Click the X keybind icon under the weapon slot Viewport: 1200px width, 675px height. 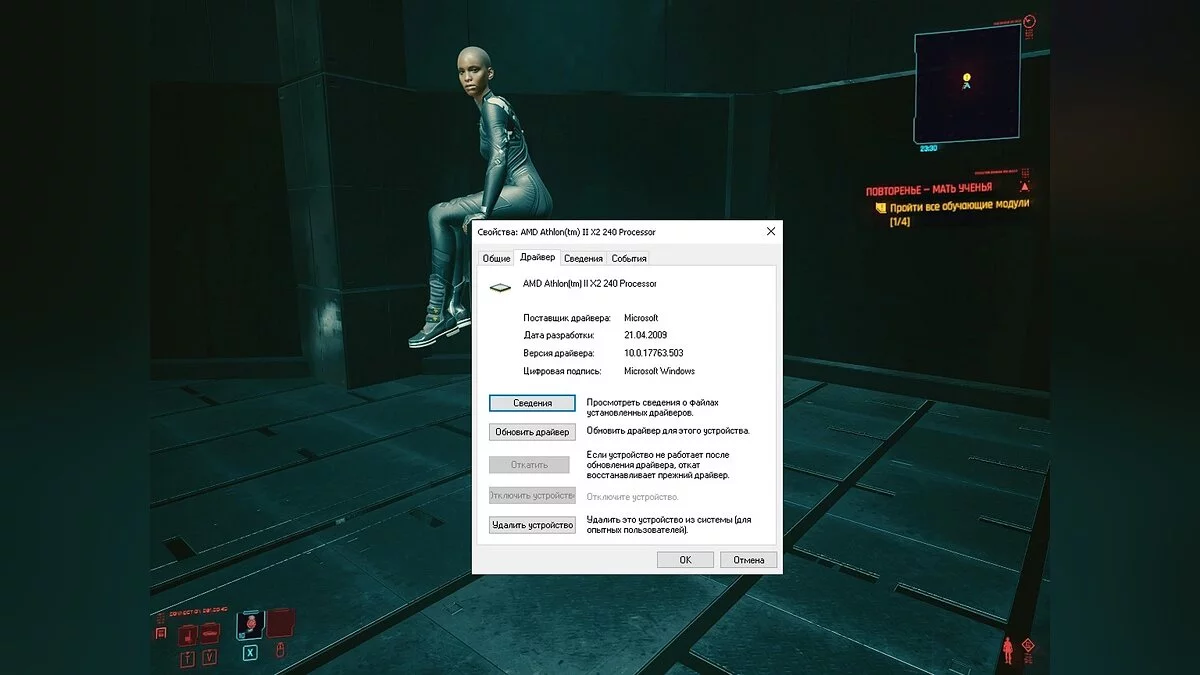[250, 653]
